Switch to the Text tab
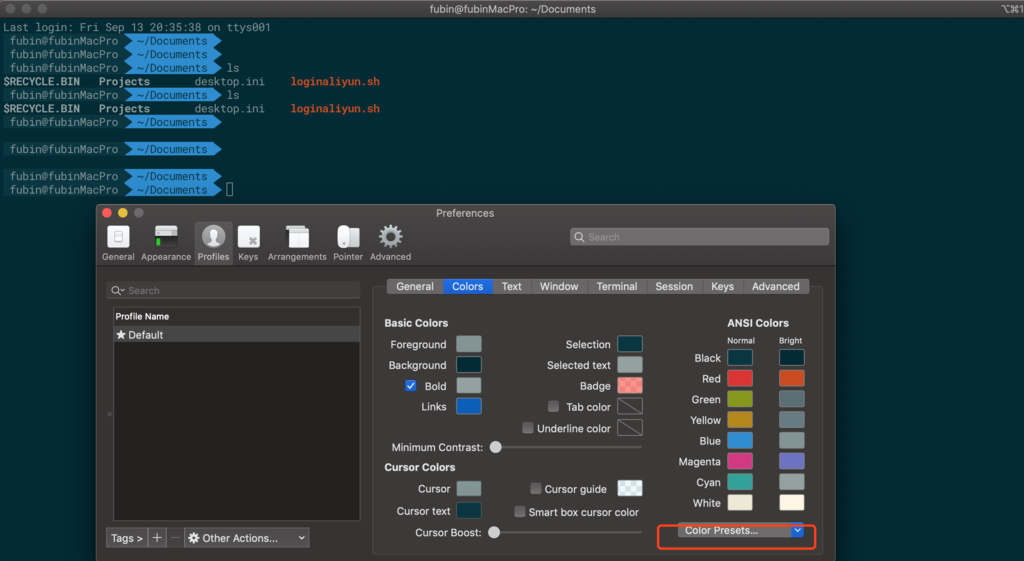This screenshot has height=561, width=1024. click(x=511, y=286)
